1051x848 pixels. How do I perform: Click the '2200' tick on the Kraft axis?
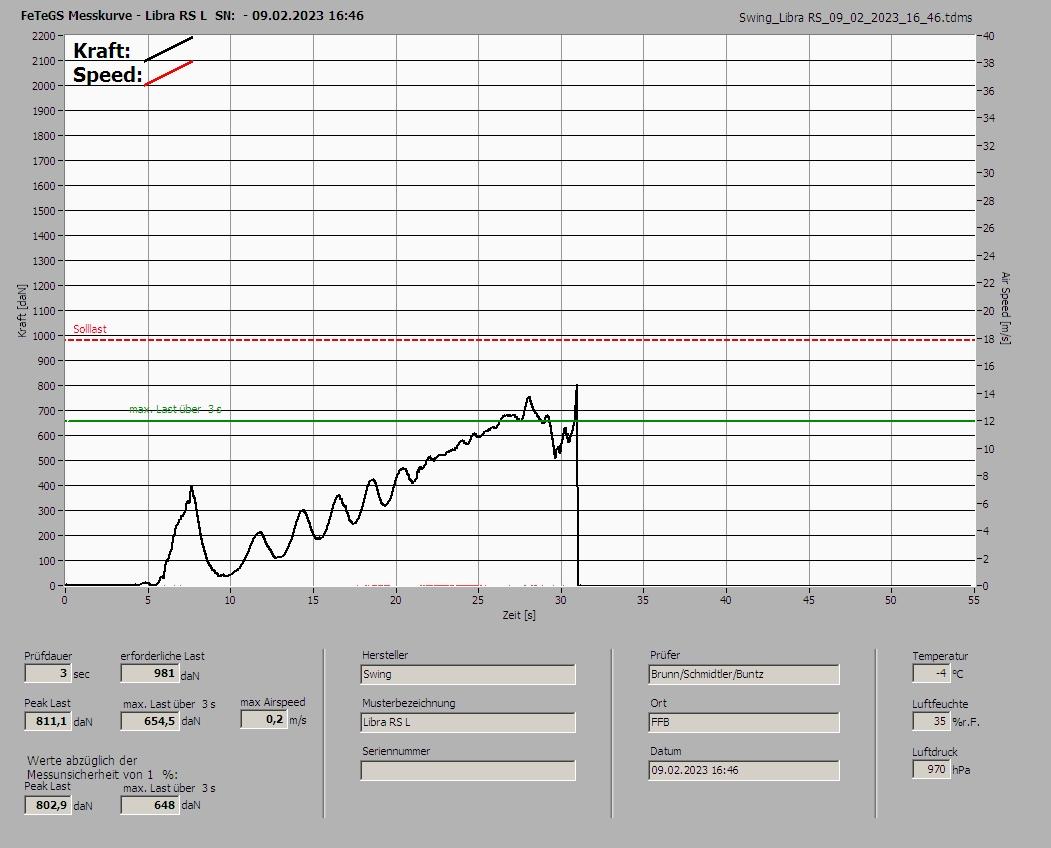[x=44, y=36]
